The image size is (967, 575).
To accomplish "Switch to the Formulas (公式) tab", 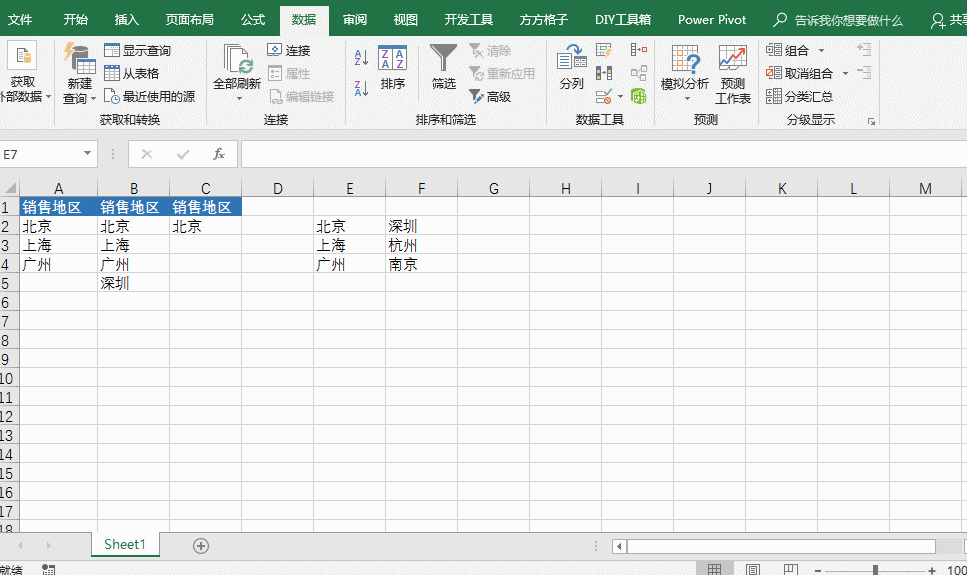I will coord(253,20).
